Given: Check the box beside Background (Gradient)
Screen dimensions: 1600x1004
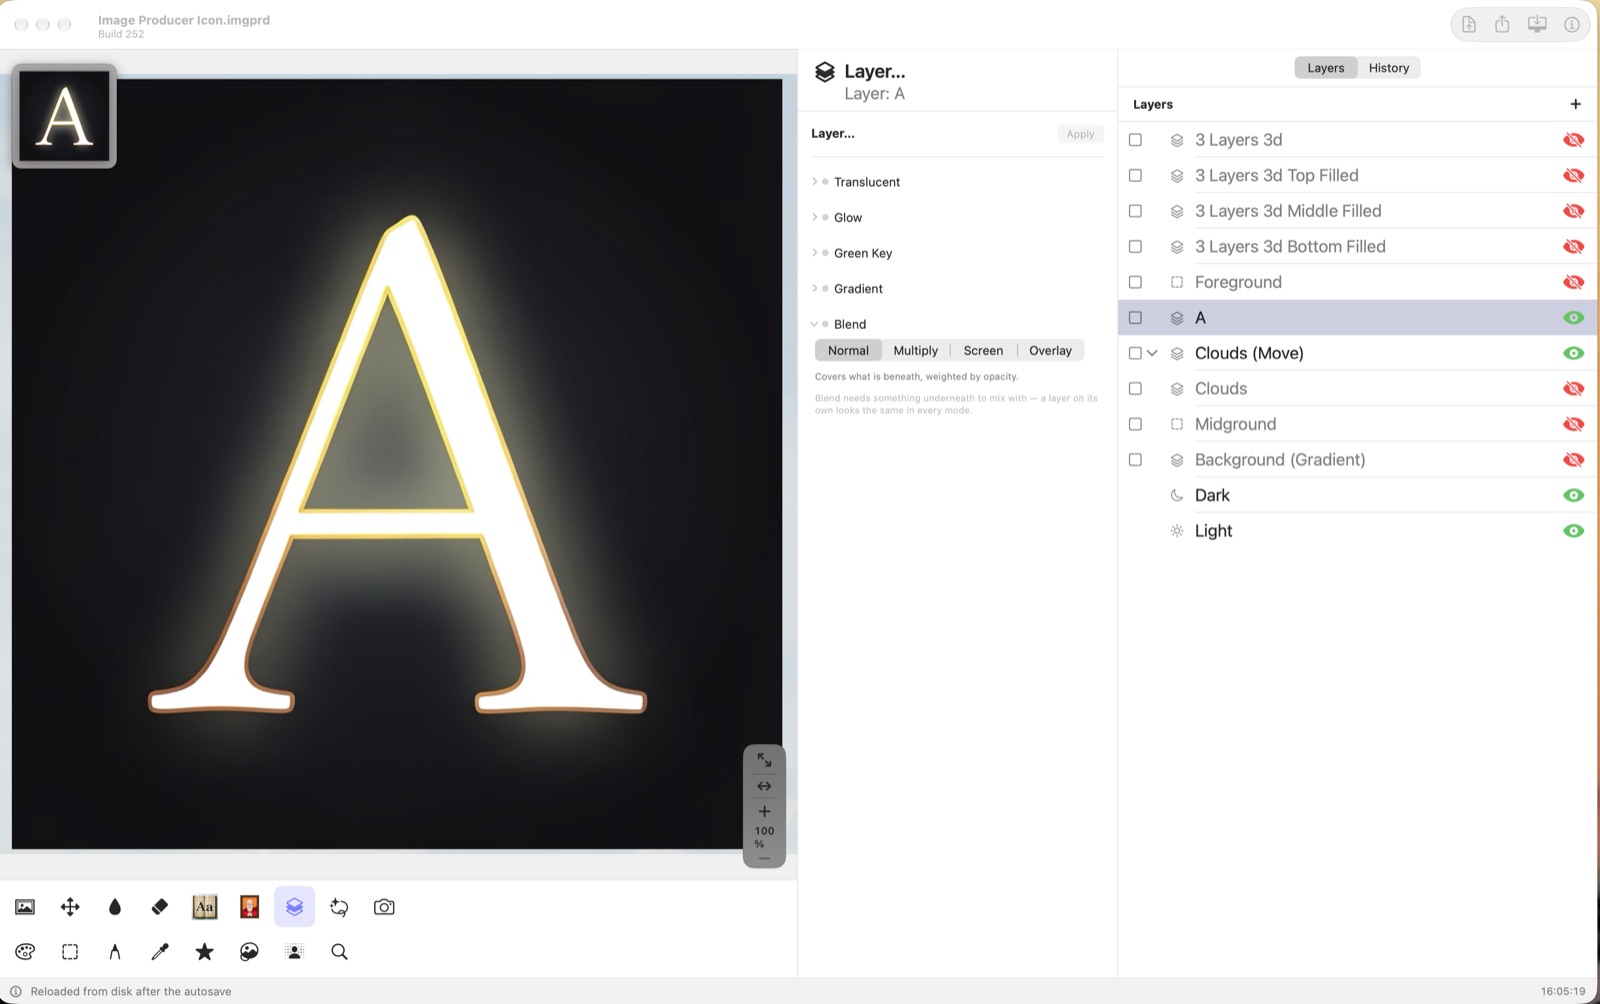Looking at the screenshot, I should [1135, 460].
